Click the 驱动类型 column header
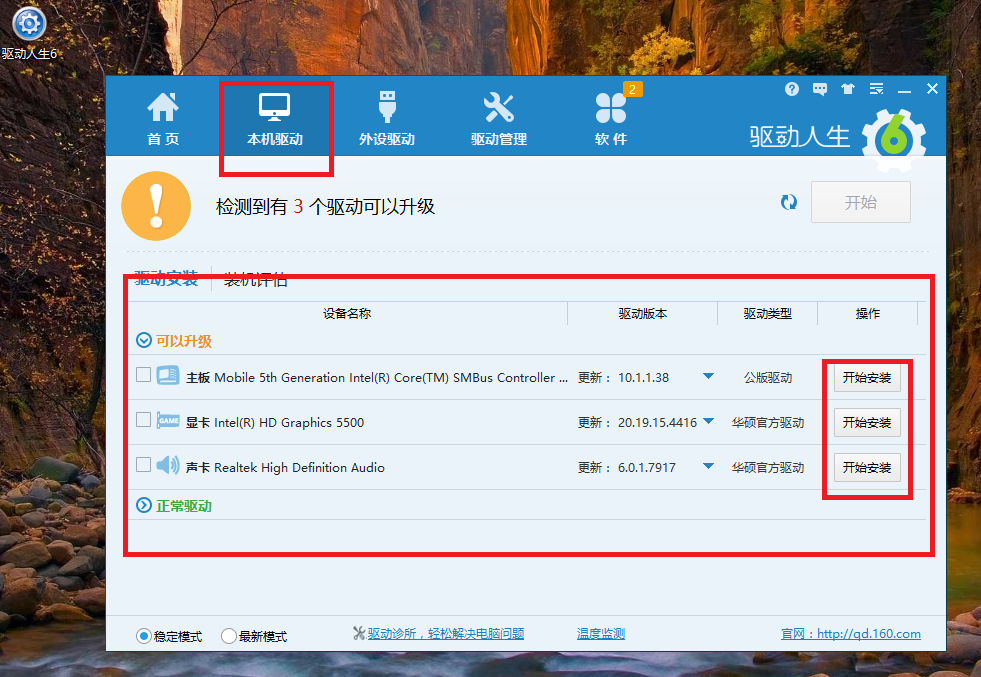The image size is (981, 677). point(768,313)
